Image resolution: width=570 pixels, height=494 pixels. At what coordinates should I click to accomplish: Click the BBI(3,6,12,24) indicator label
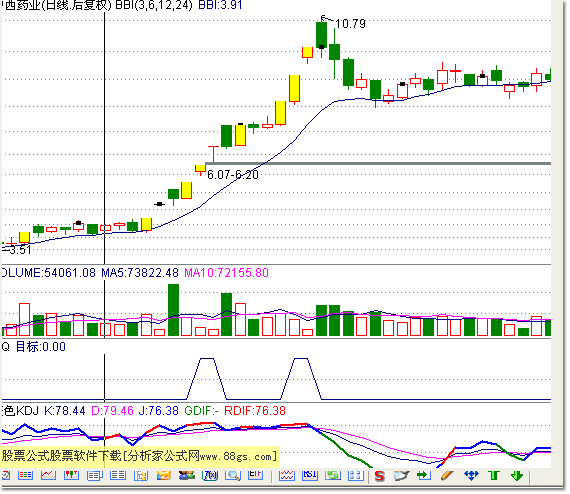(x=154, y=5)
